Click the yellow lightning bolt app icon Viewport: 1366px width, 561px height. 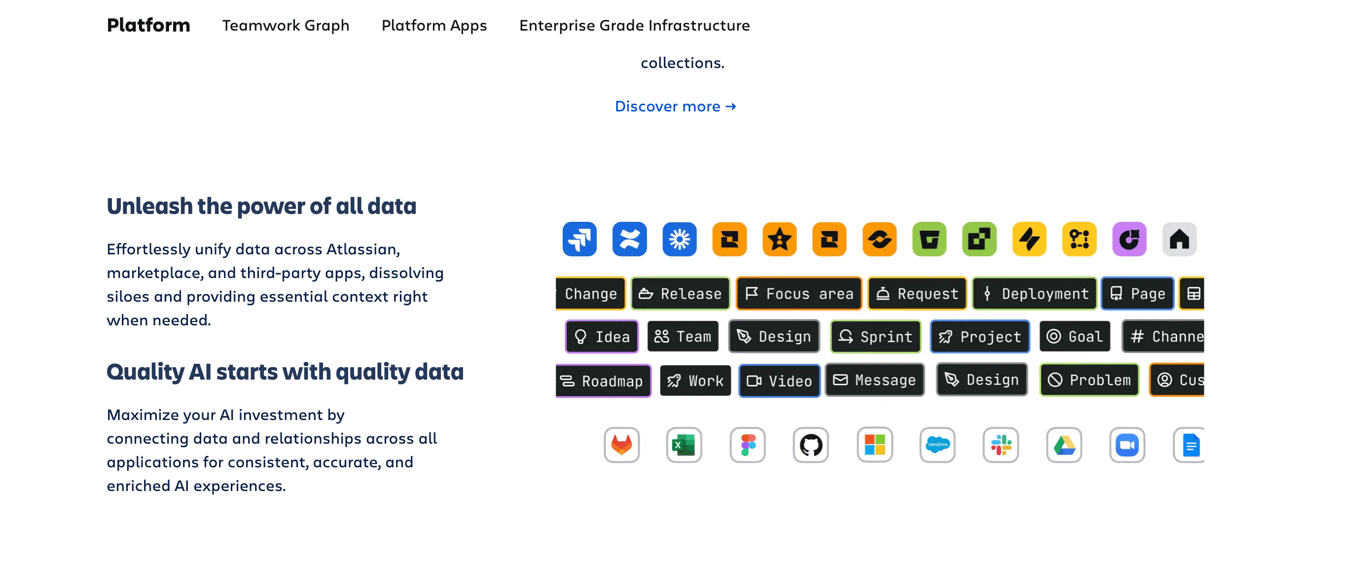pos(1029,240)
